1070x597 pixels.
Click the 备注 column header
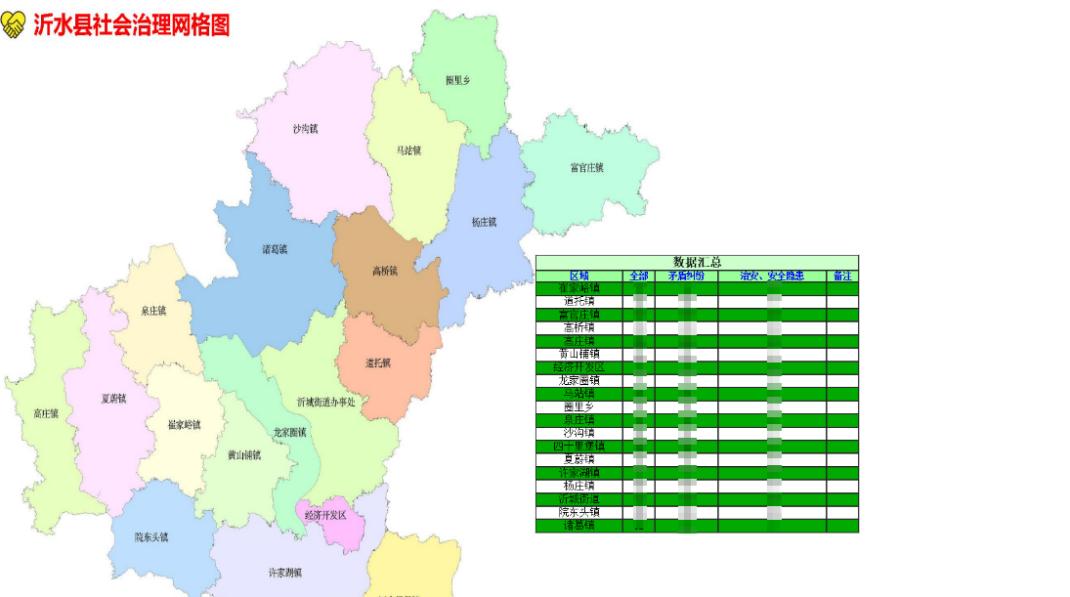pyautogui.click(x=842, y=276)
